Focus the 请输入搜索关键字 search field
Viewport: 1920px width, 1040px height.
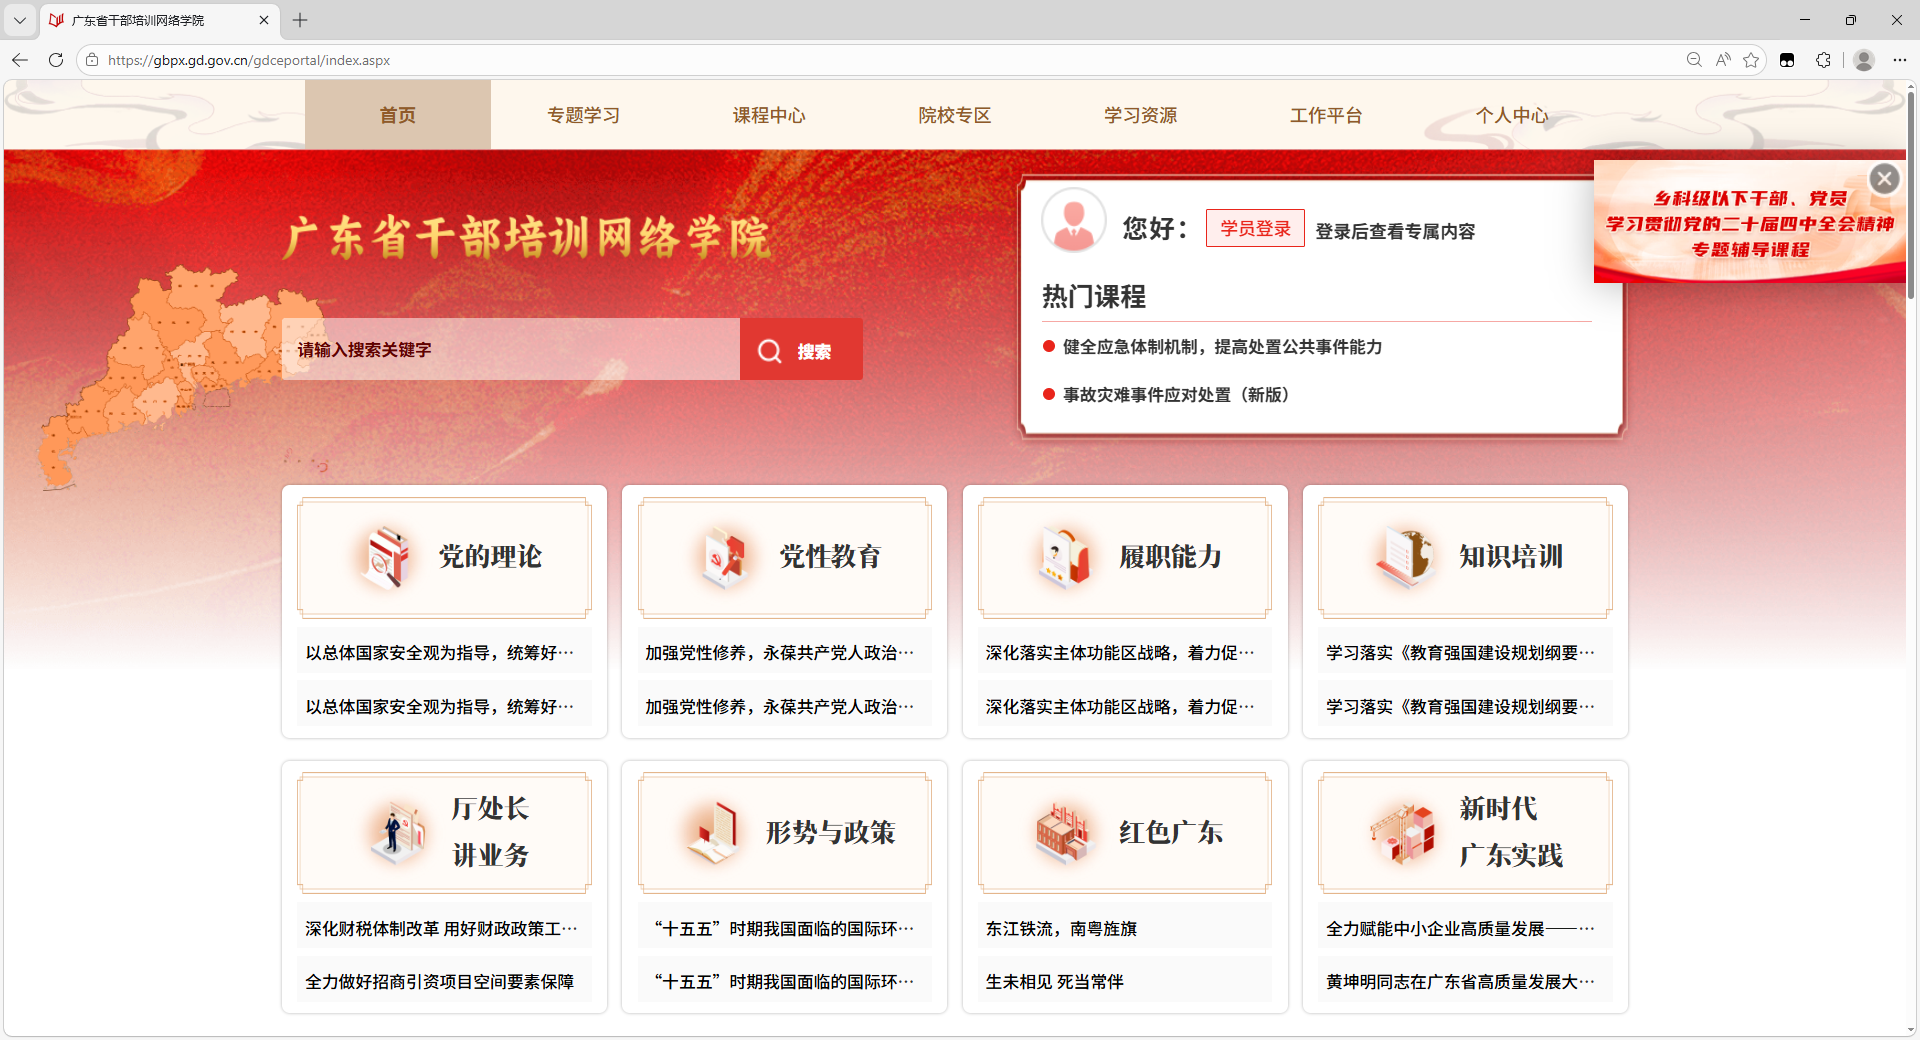click(x=510, y=350)
